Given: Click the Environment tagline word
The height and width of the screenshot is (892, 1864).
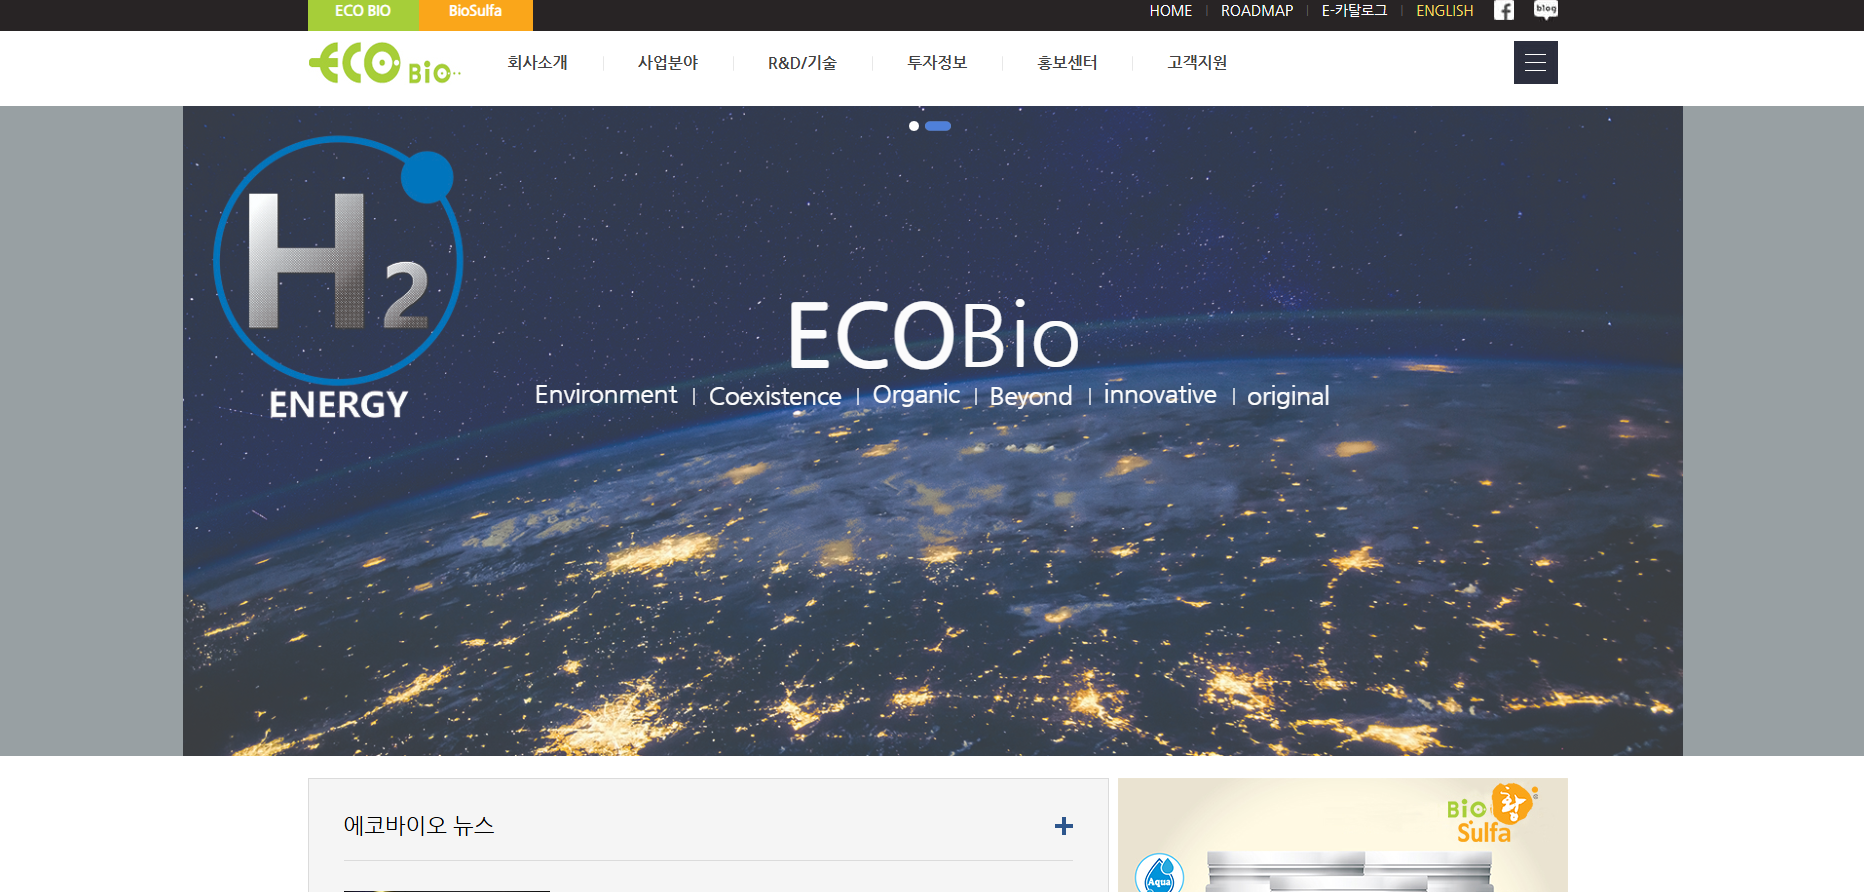Looking at the screenshot, I should coord(606,395).
